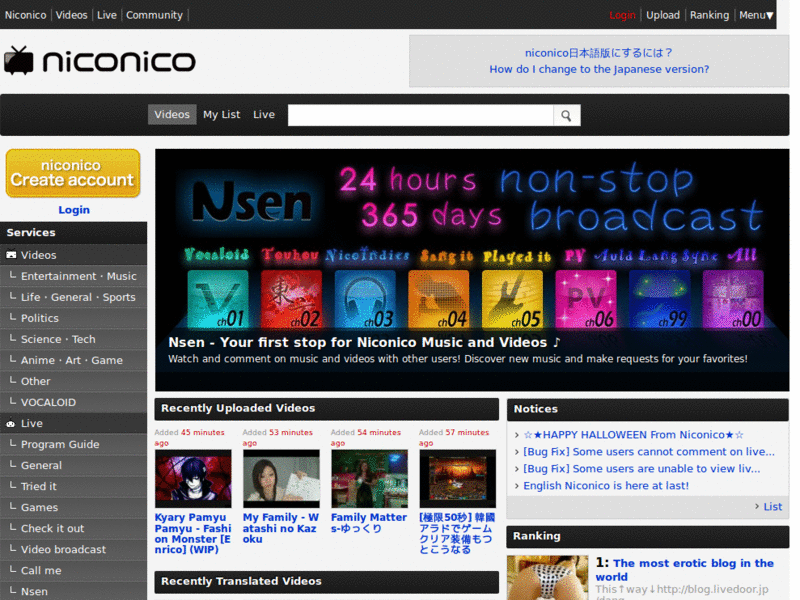Open Community in top navigation
Image resolution: width=800 pixels, height=600 pixels.
point(155,15)
